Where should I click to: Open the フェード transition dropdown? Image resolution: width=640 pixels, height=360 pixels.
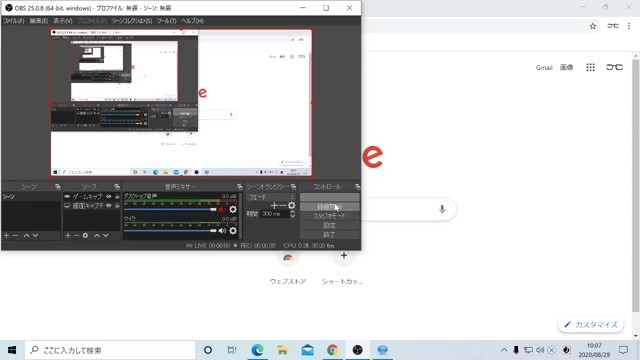click(270, 197)
